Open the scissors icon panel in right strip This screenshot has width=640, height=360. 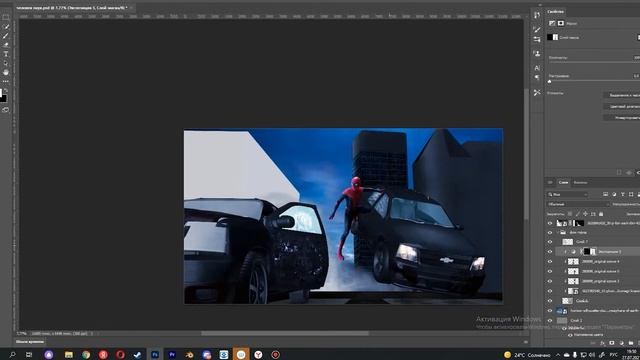(537, 93)
